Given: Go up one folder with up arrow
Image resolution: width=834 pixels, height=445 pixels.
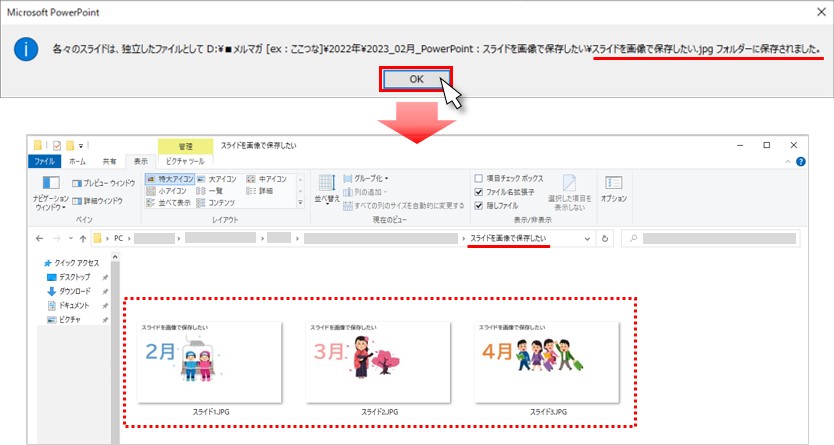Looking at the screenshot, I should [82, 239].
